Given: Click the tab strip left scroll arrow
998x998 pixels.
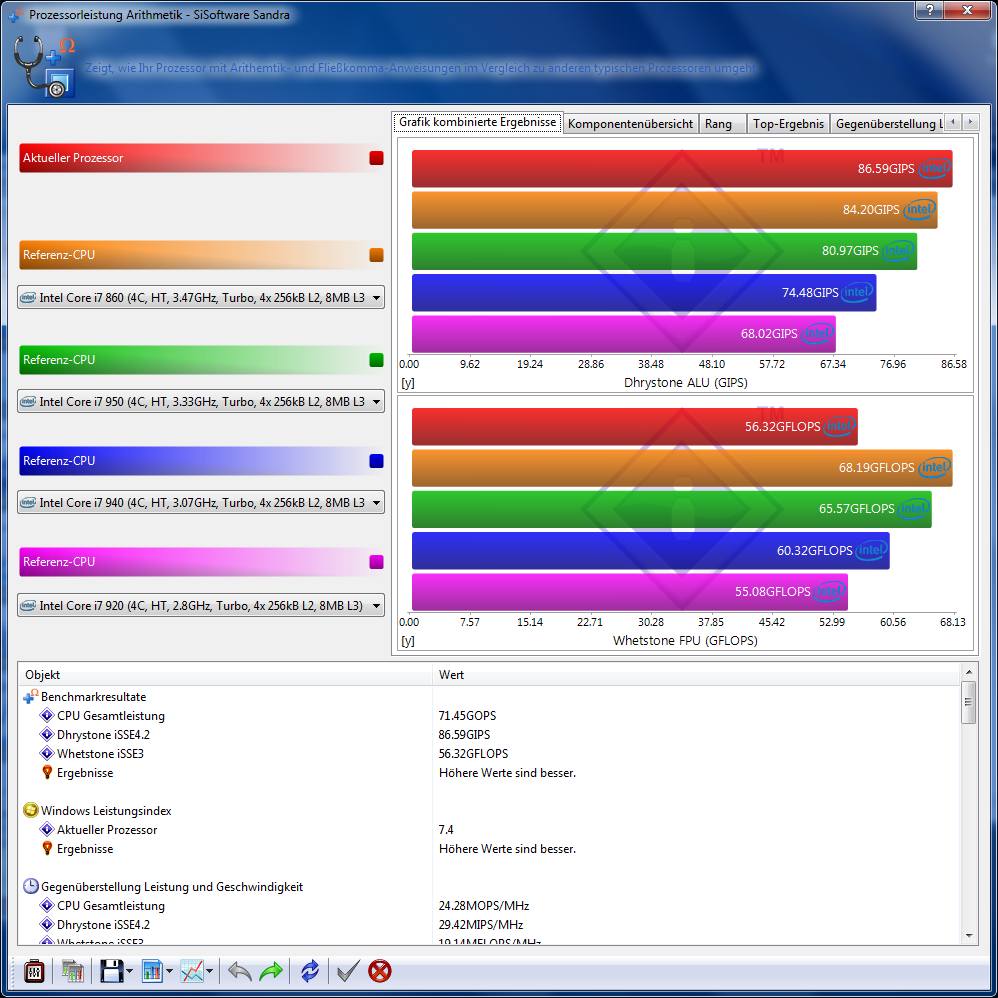Looking at the screenshot, I should tap(953, 122).
